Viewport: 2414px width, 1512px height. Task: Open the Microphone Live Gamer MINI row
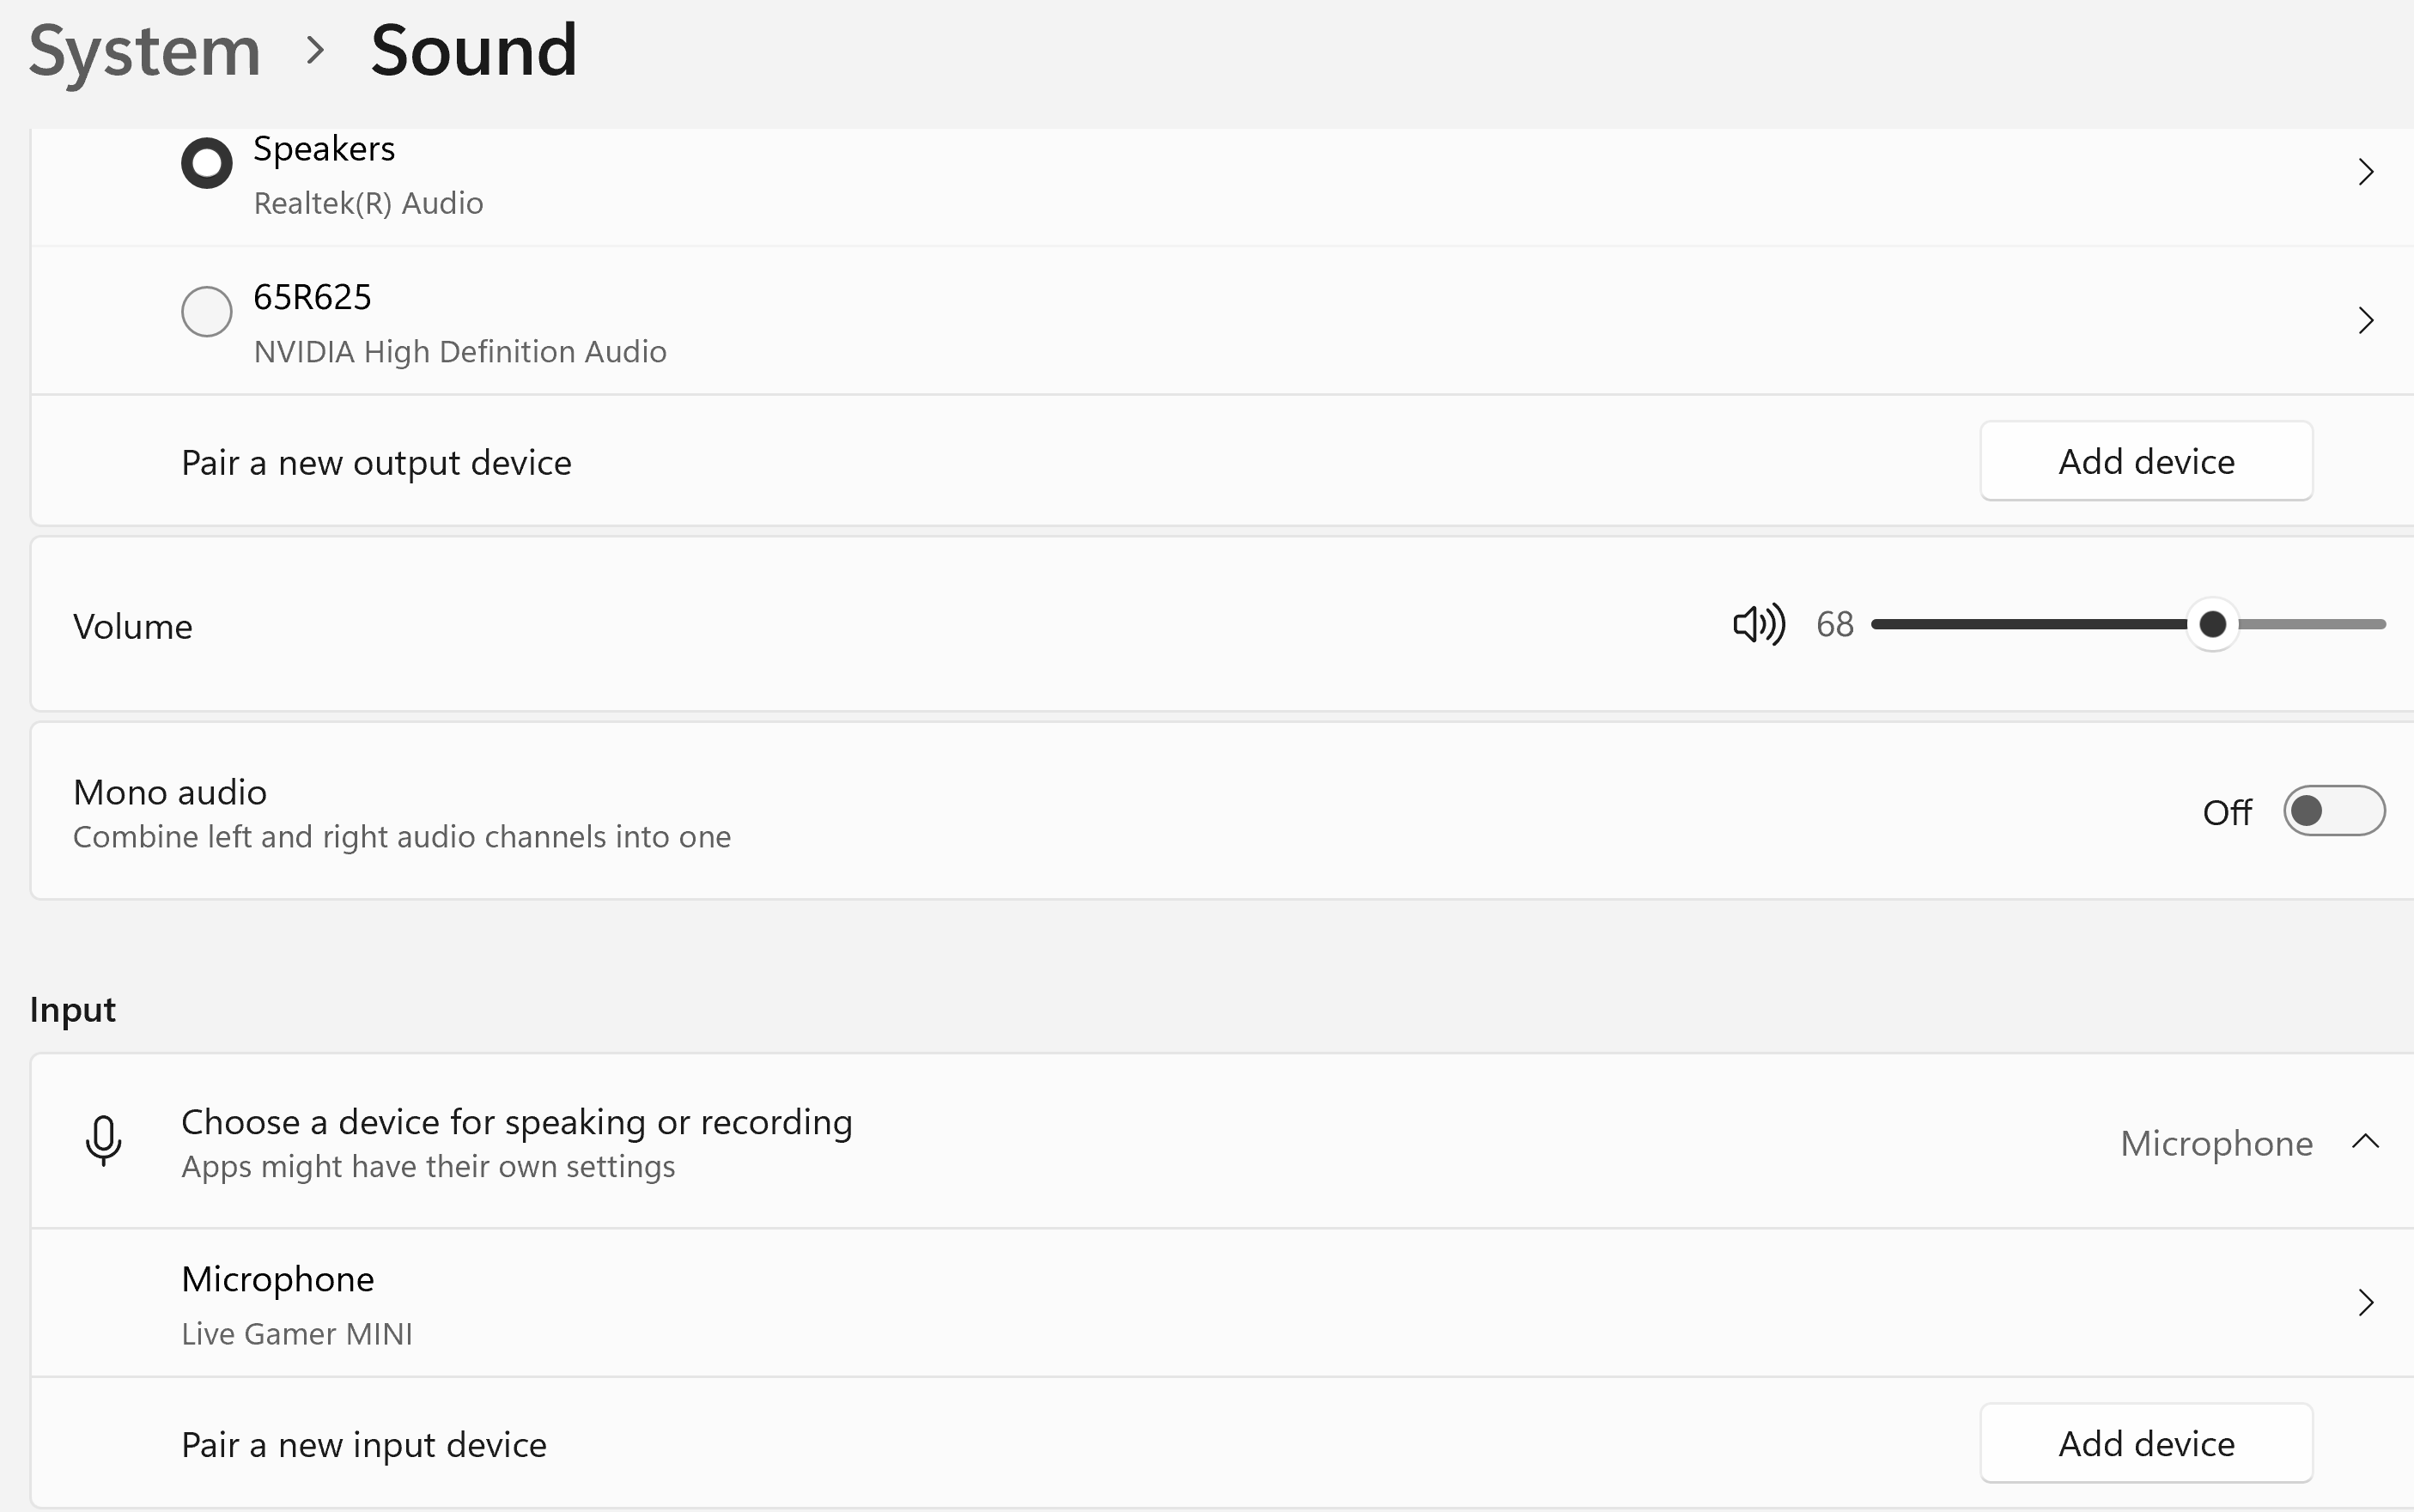tap(295, 1304)
